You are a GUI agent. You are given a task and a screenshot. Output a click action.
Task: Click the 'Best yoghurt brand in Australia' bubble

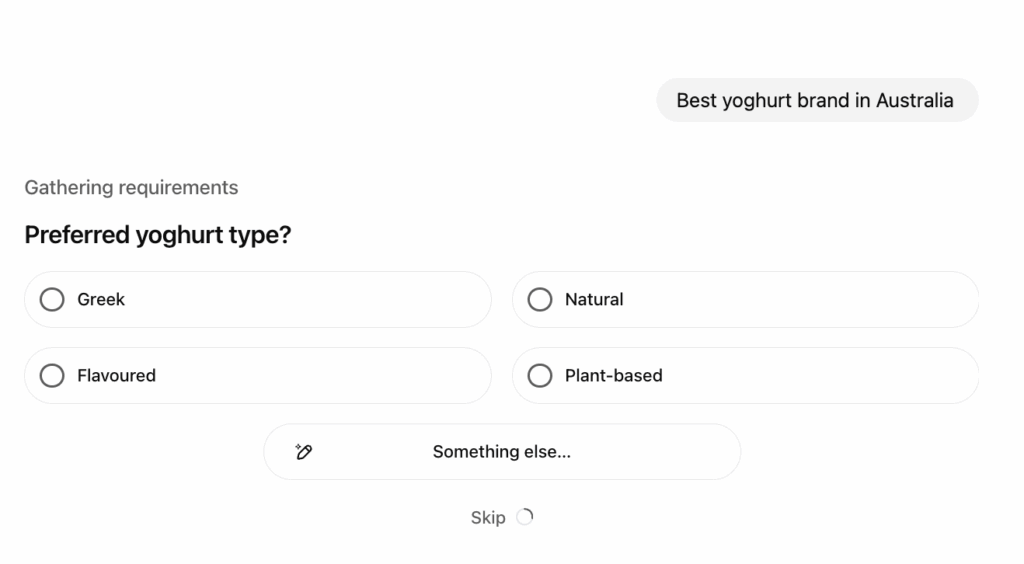click(x=816, y=100)
